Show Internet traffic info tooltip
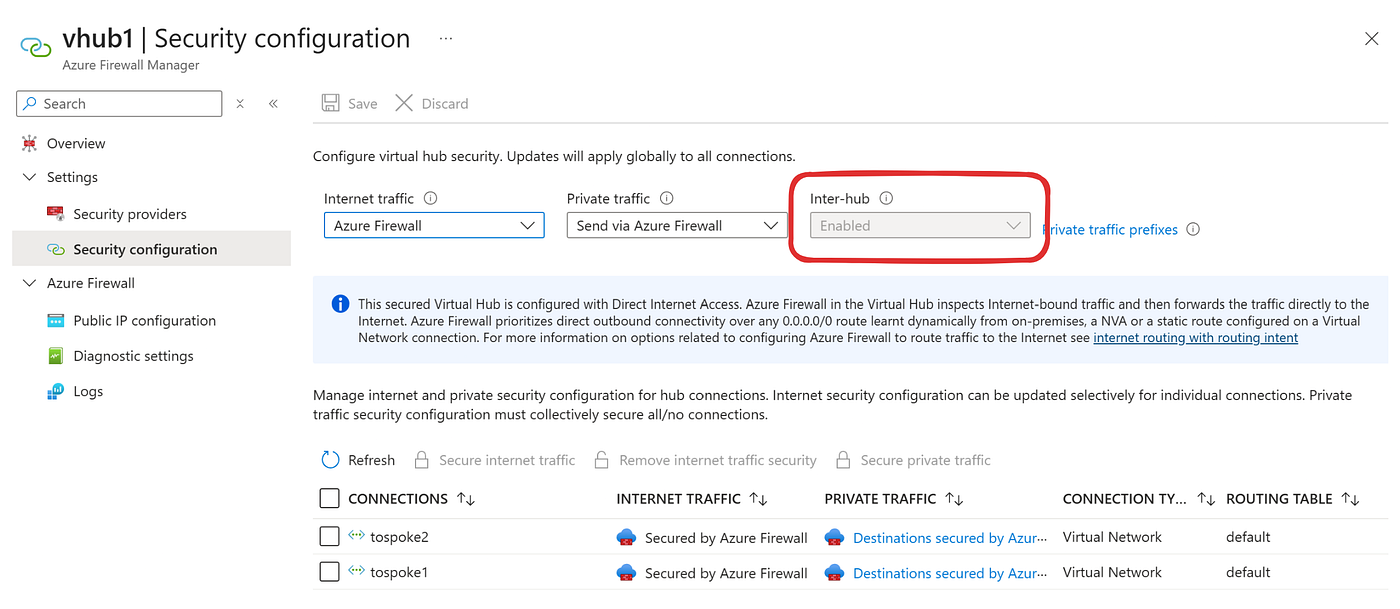 click(x=431, y=199)
